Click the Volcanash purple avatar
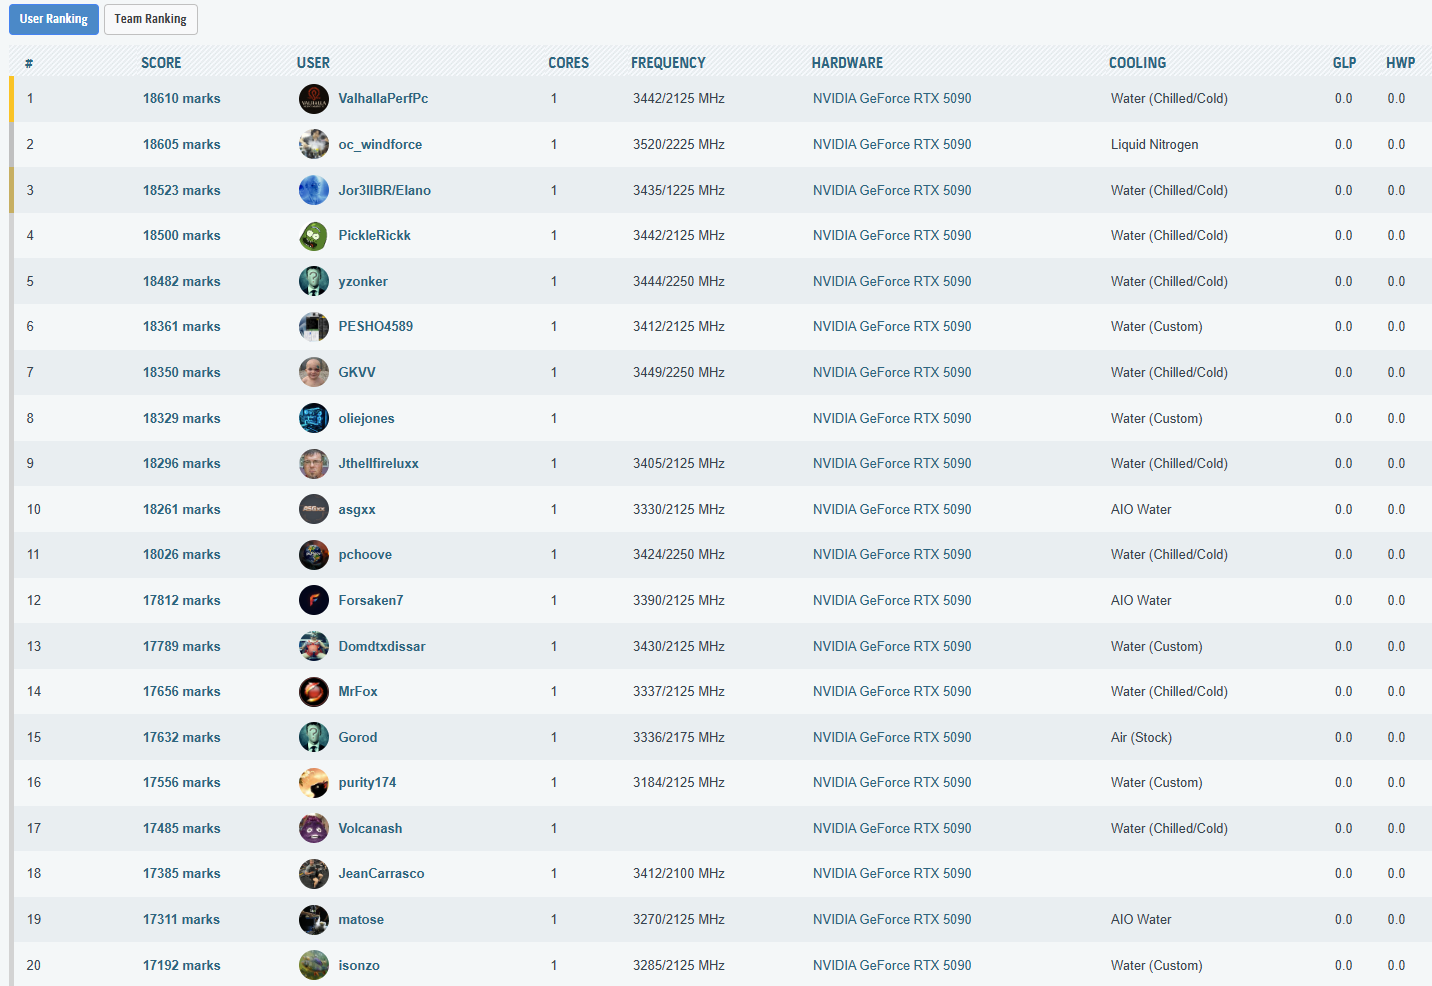The image size is (1432, 986). coord(313,828)
